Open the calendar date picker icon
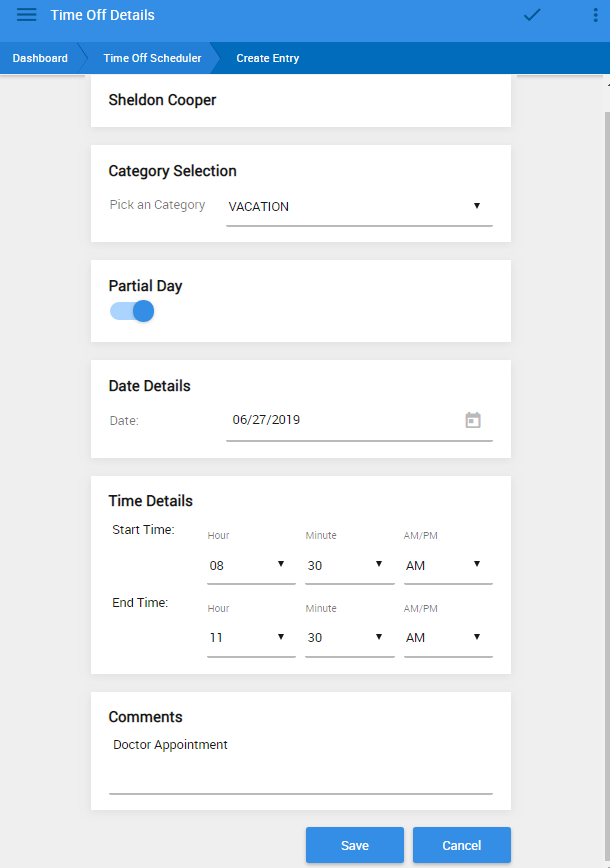This screenshot has height=868, width=610. pyautogui.click(x=473, y=420)
